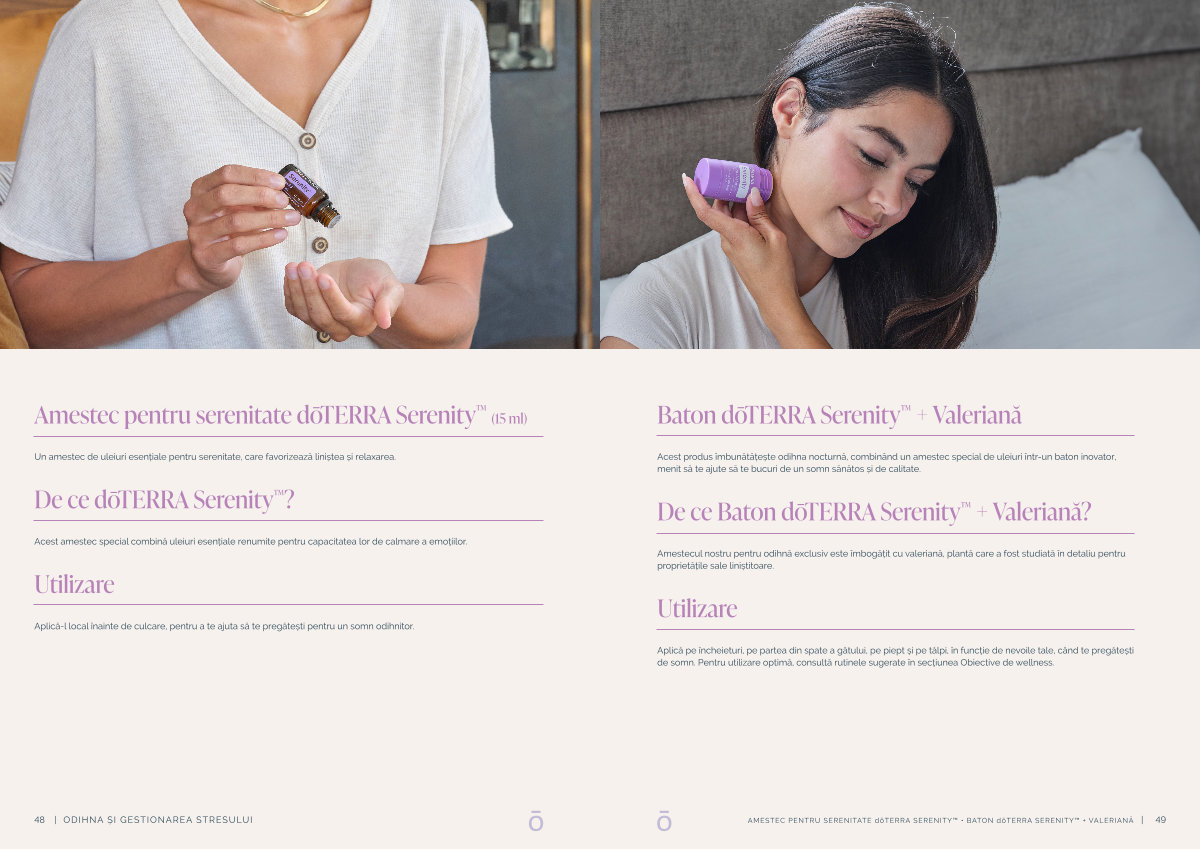
Task: Click the Utilizare heading on left page
Action: pos(74,584)
